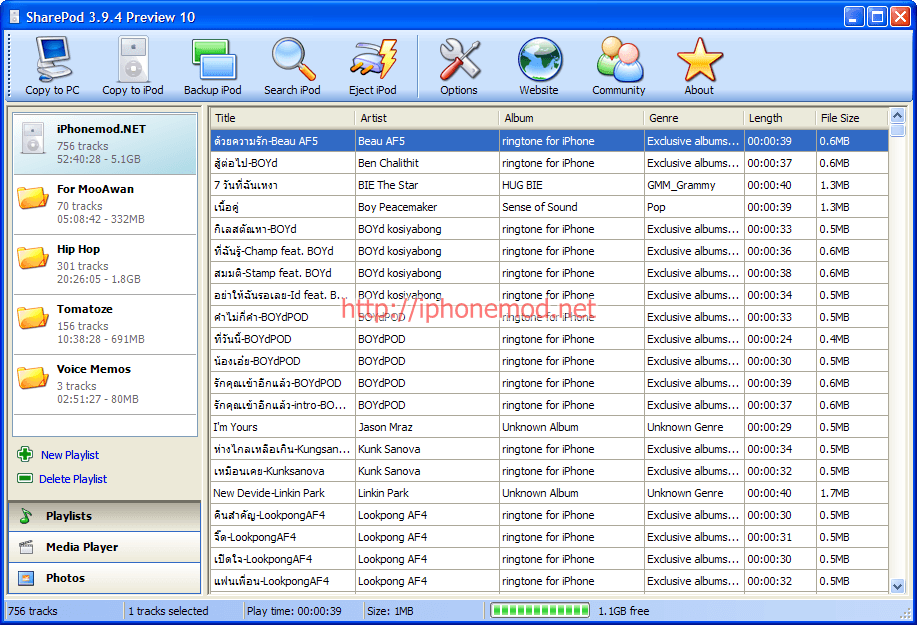The image size is (917, 625).
Task: Sort by the Artist column header
Action: click(x=426, y=118)
